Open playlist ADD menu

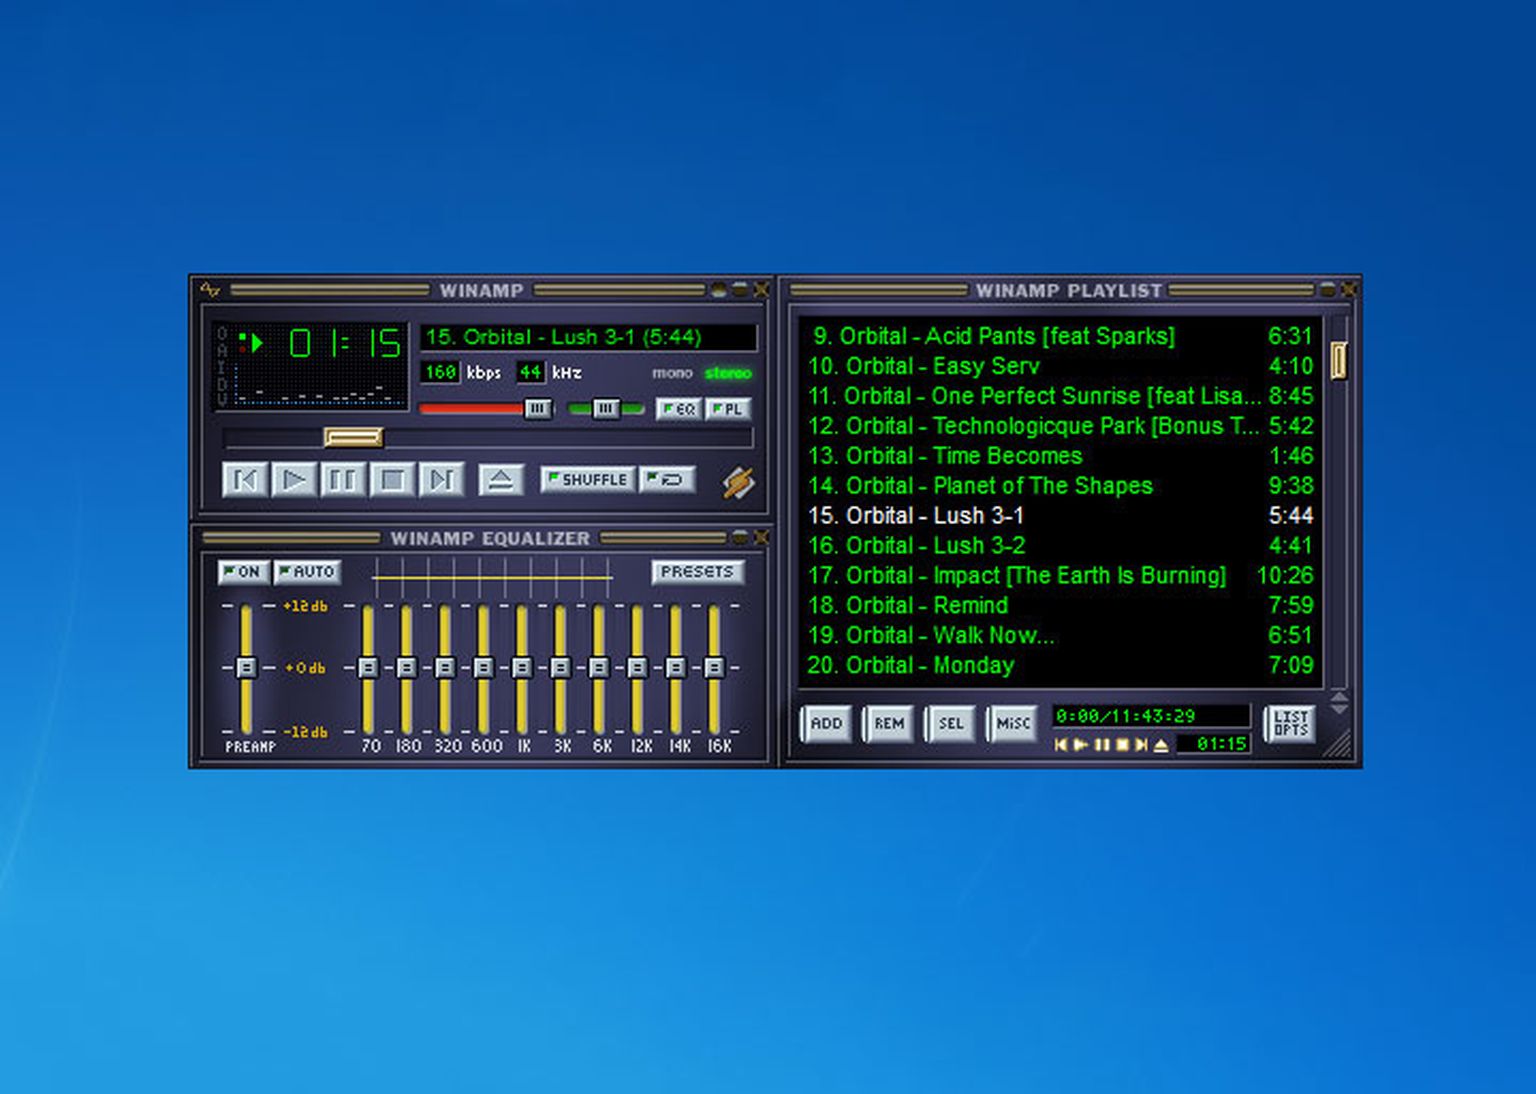click(x=826, y=723)
